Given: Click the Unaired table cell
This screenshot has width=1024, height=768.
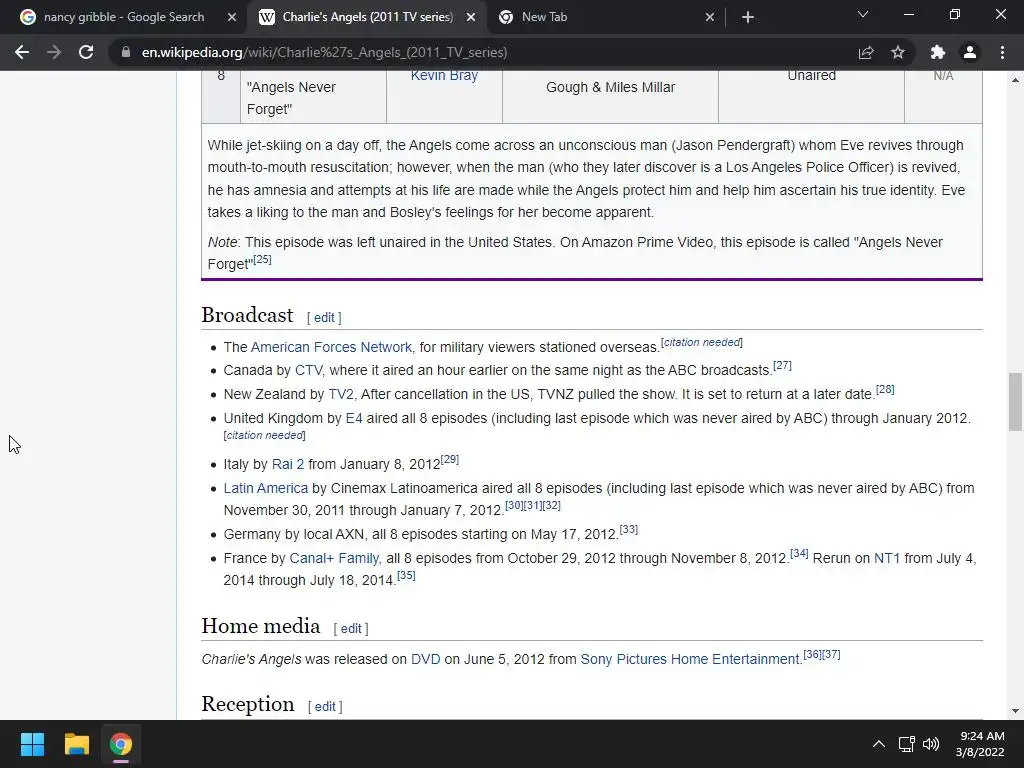Looking at the screenshot, I should pos(811,97).
